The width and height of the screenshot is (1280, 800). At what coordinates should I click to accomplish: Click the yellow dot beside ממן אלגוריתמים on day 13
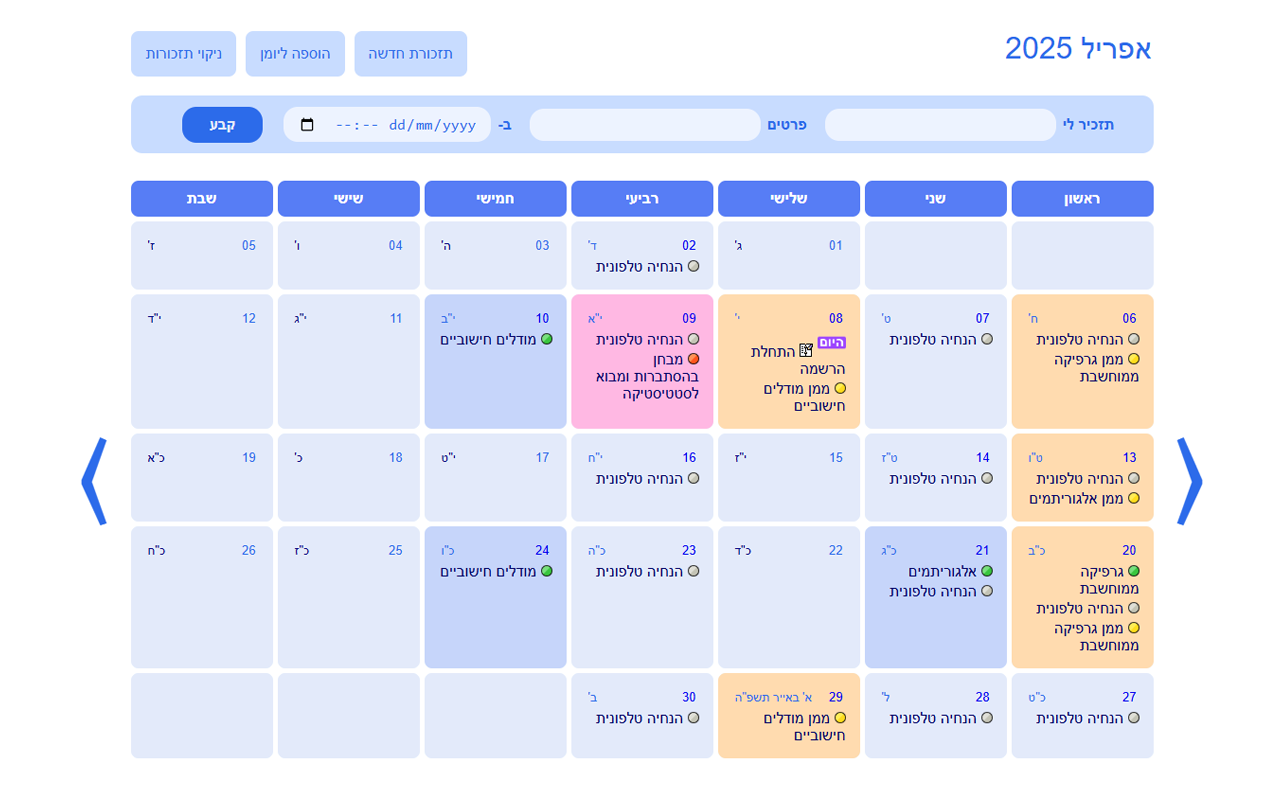click(1133, 498)
